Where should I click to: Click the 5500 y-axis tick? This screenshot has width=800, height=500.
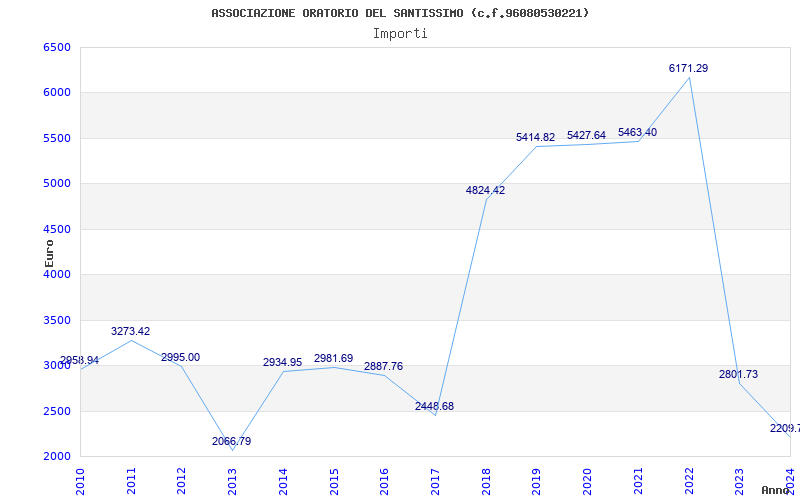click(57, 138)
